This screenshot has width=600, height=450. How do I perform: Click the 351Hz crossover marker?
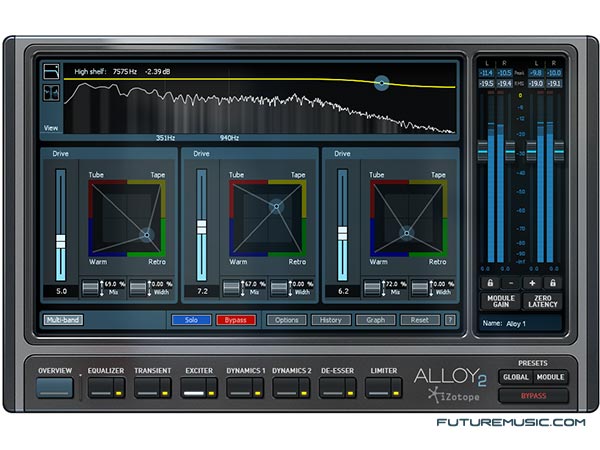[x=165, y=137]
